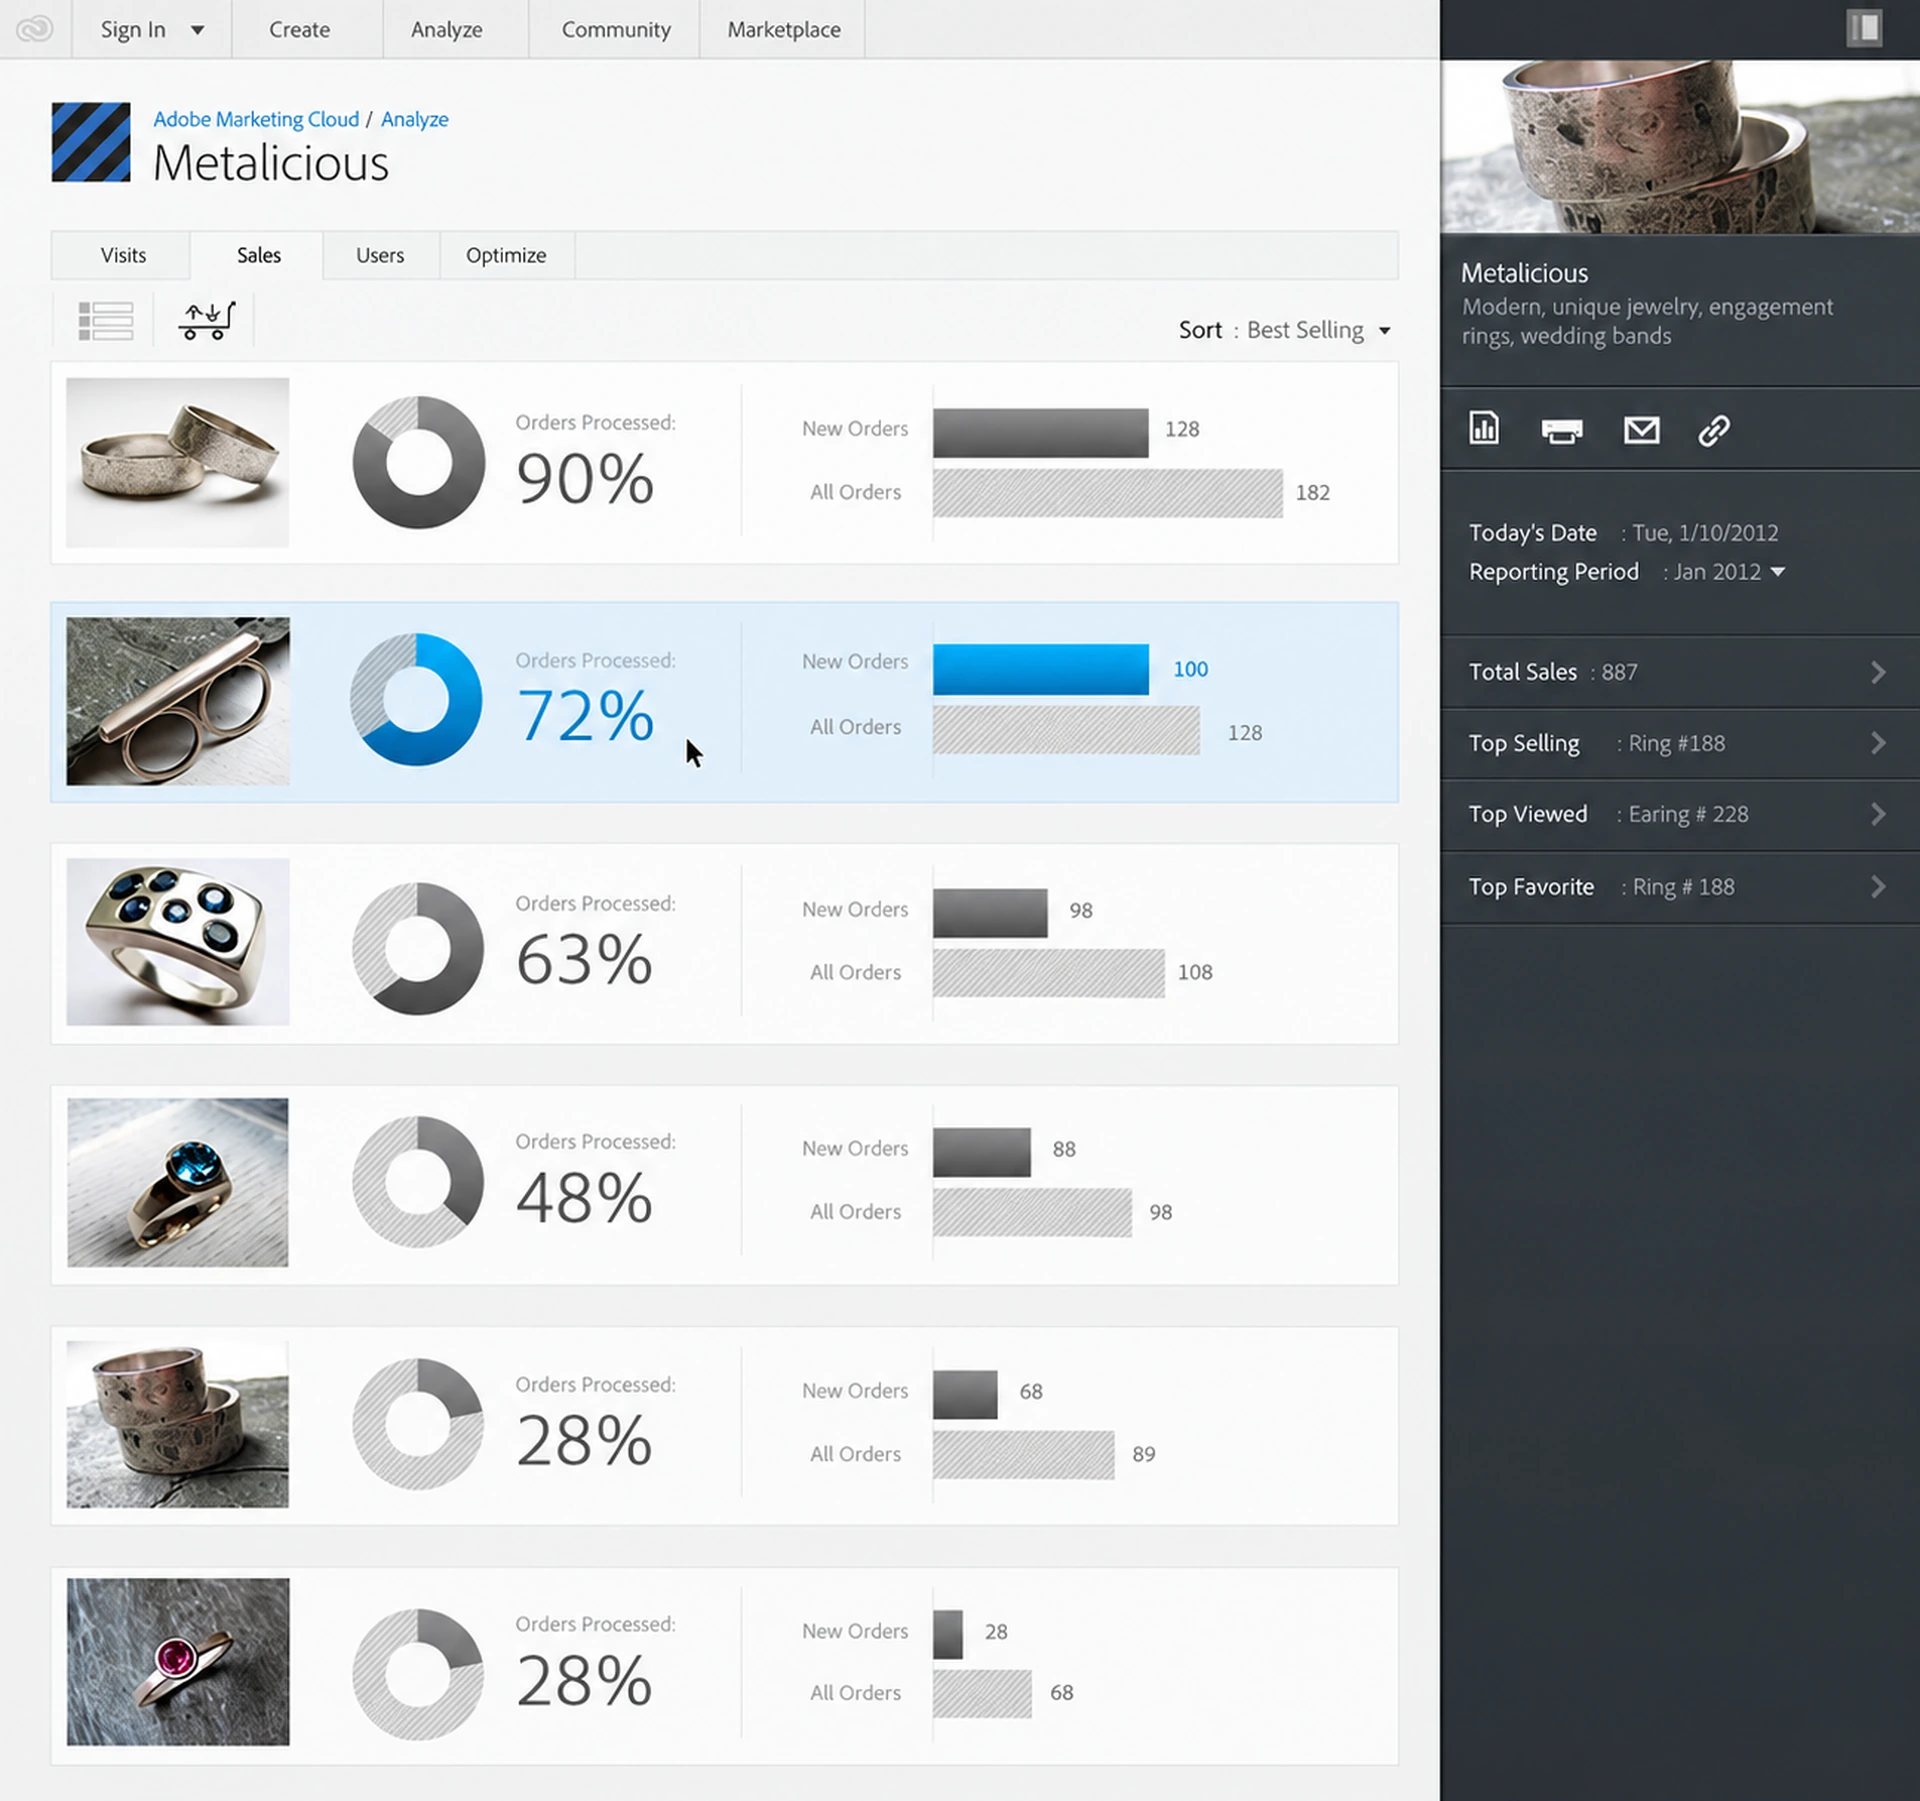Open the blue topaz gold ring thumbnail
Image resolution: width=1920 pixels, height=1801 pixels.
(x=178, y=1182)
